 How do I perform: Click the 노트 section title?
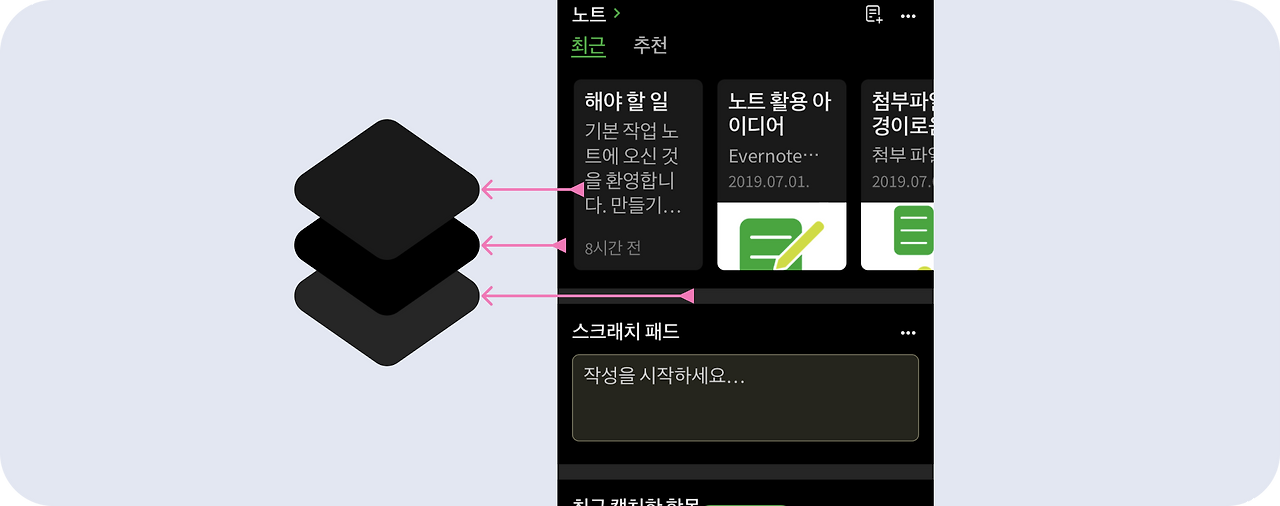point(589,14)
